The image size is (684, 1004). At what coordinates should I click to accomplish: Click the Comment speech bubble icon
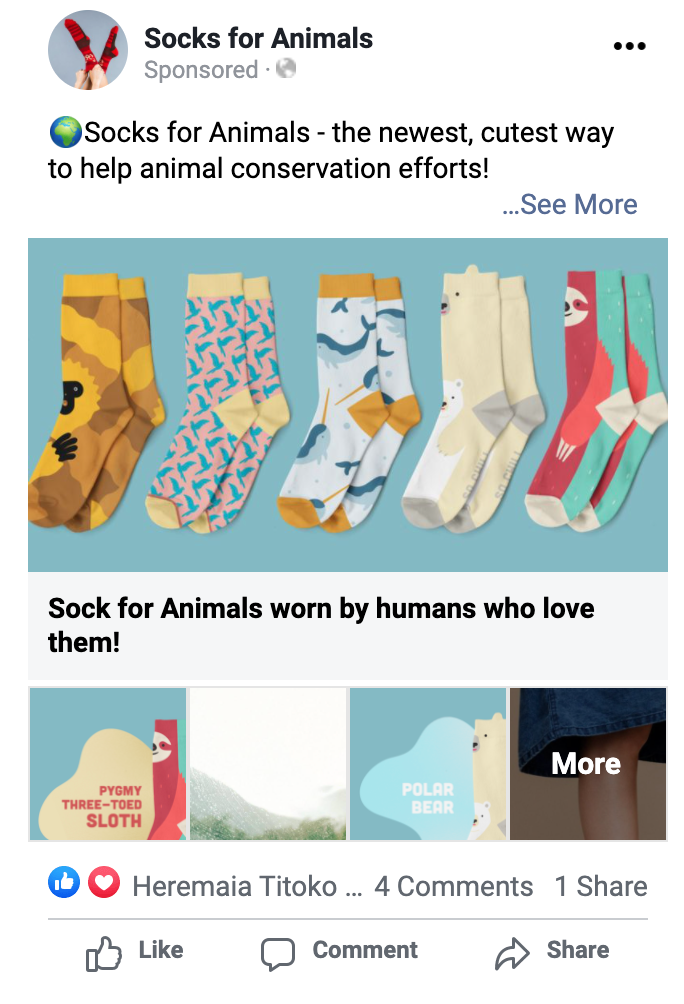278,953
